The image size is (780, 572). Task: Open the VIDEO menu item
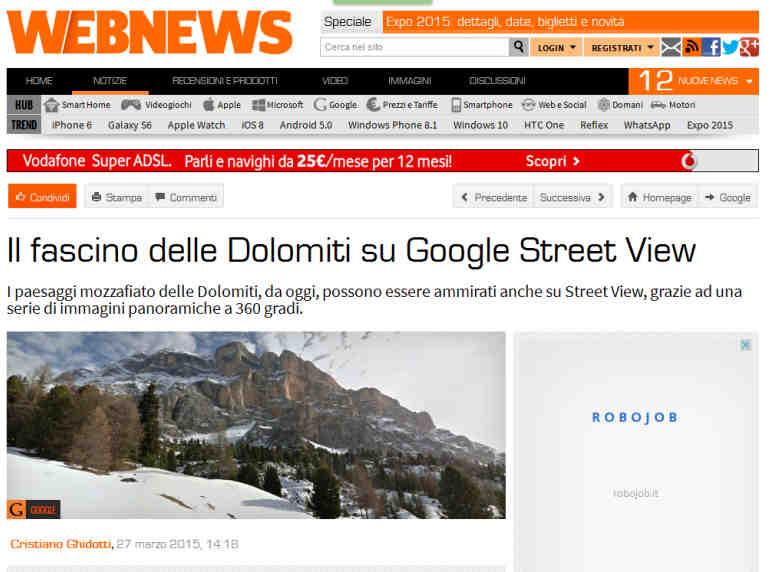(x=335, y=81)
